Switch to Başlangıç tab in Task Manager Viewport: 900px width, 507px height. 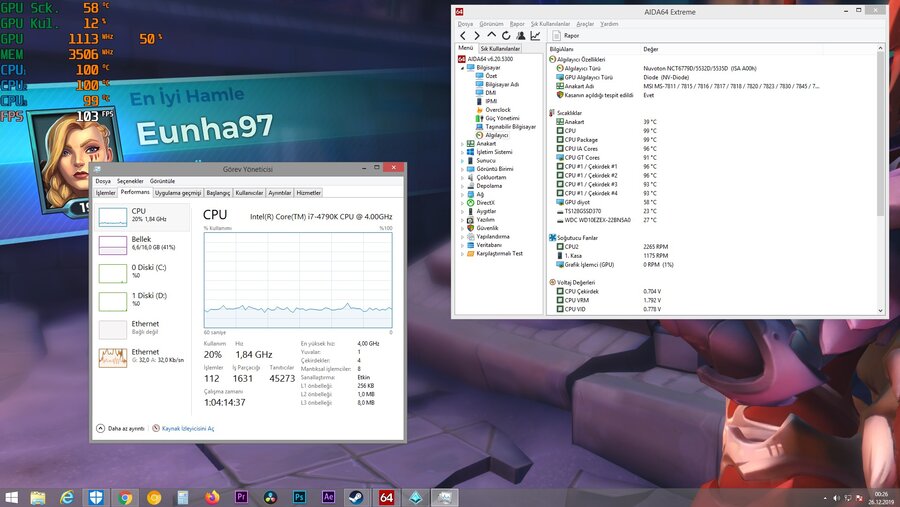point(218,193)
